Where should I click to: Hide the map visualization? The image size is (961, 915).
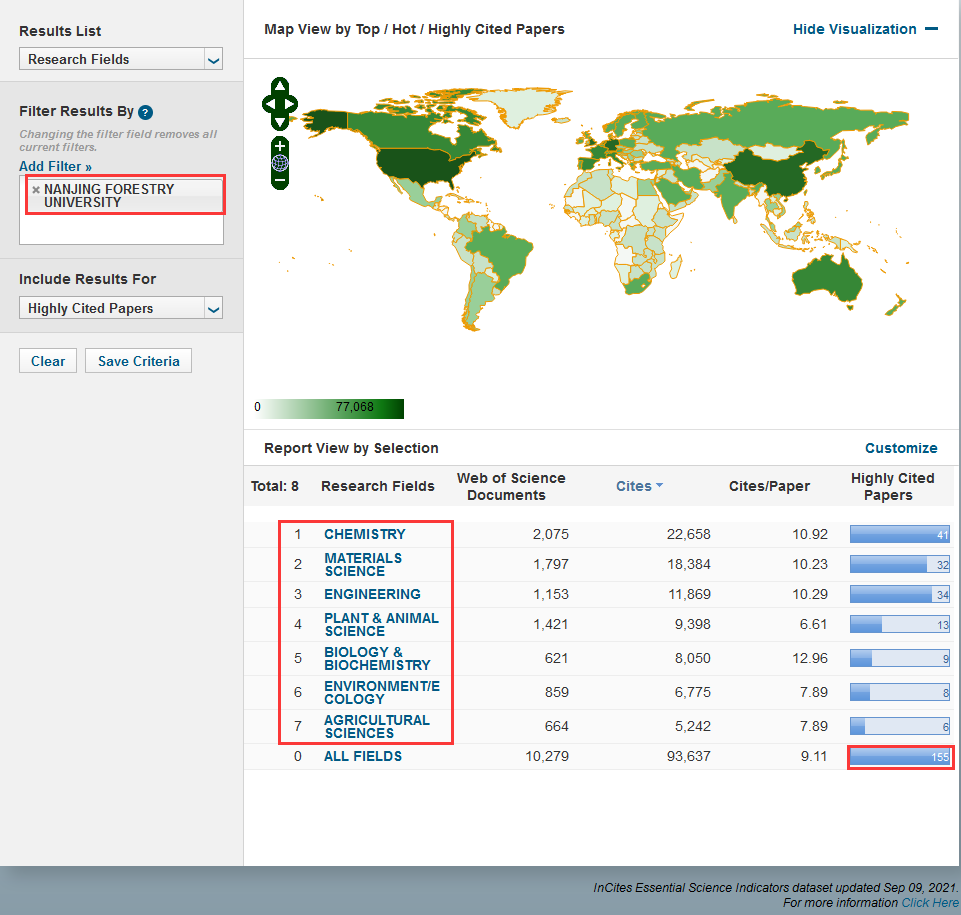865,29
